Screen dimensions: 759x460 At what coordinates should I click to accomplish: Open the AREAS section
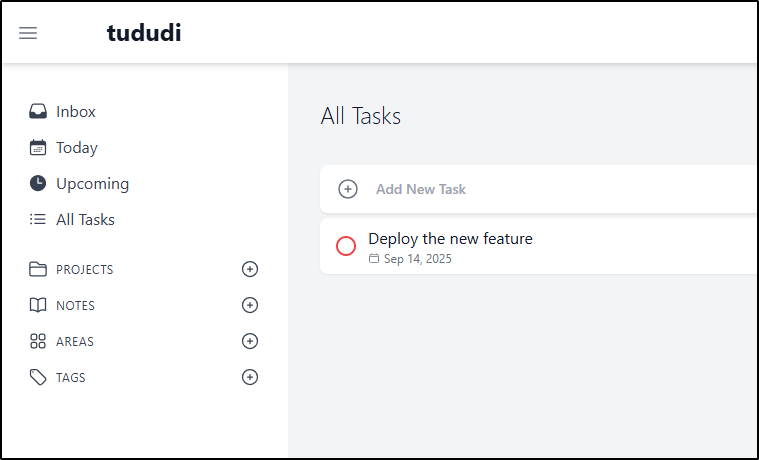[75, 342]
